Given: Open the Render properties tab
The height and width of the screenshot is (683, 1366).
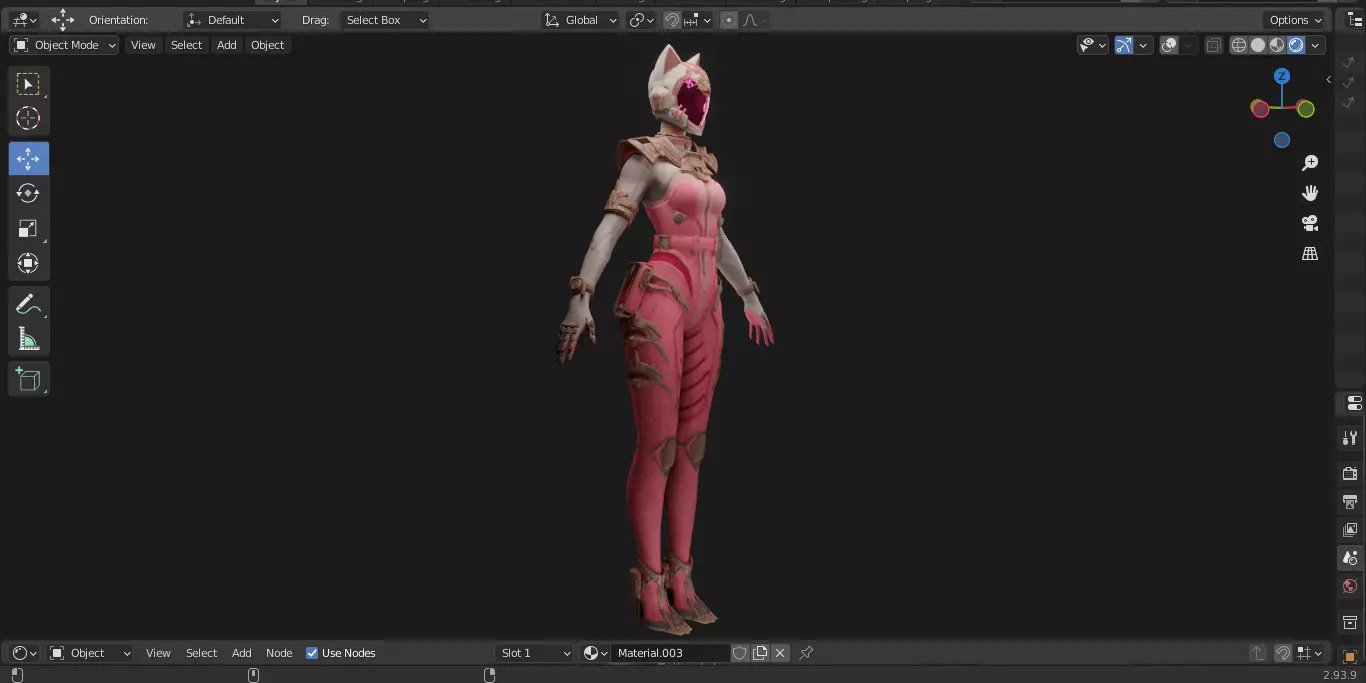Looking at the screenshot, I should tap(1351, 473).
